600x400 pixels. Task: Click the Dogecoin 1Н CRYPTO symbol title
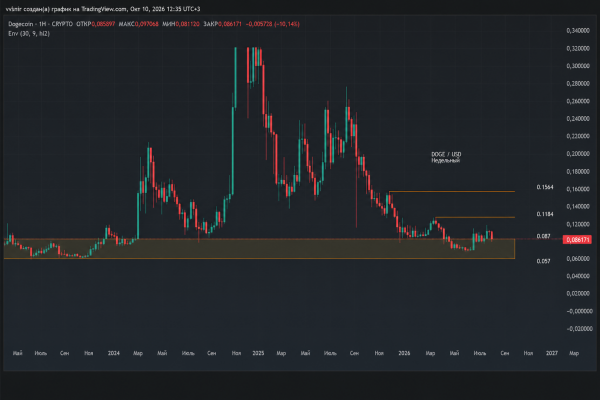click(40, 24)
